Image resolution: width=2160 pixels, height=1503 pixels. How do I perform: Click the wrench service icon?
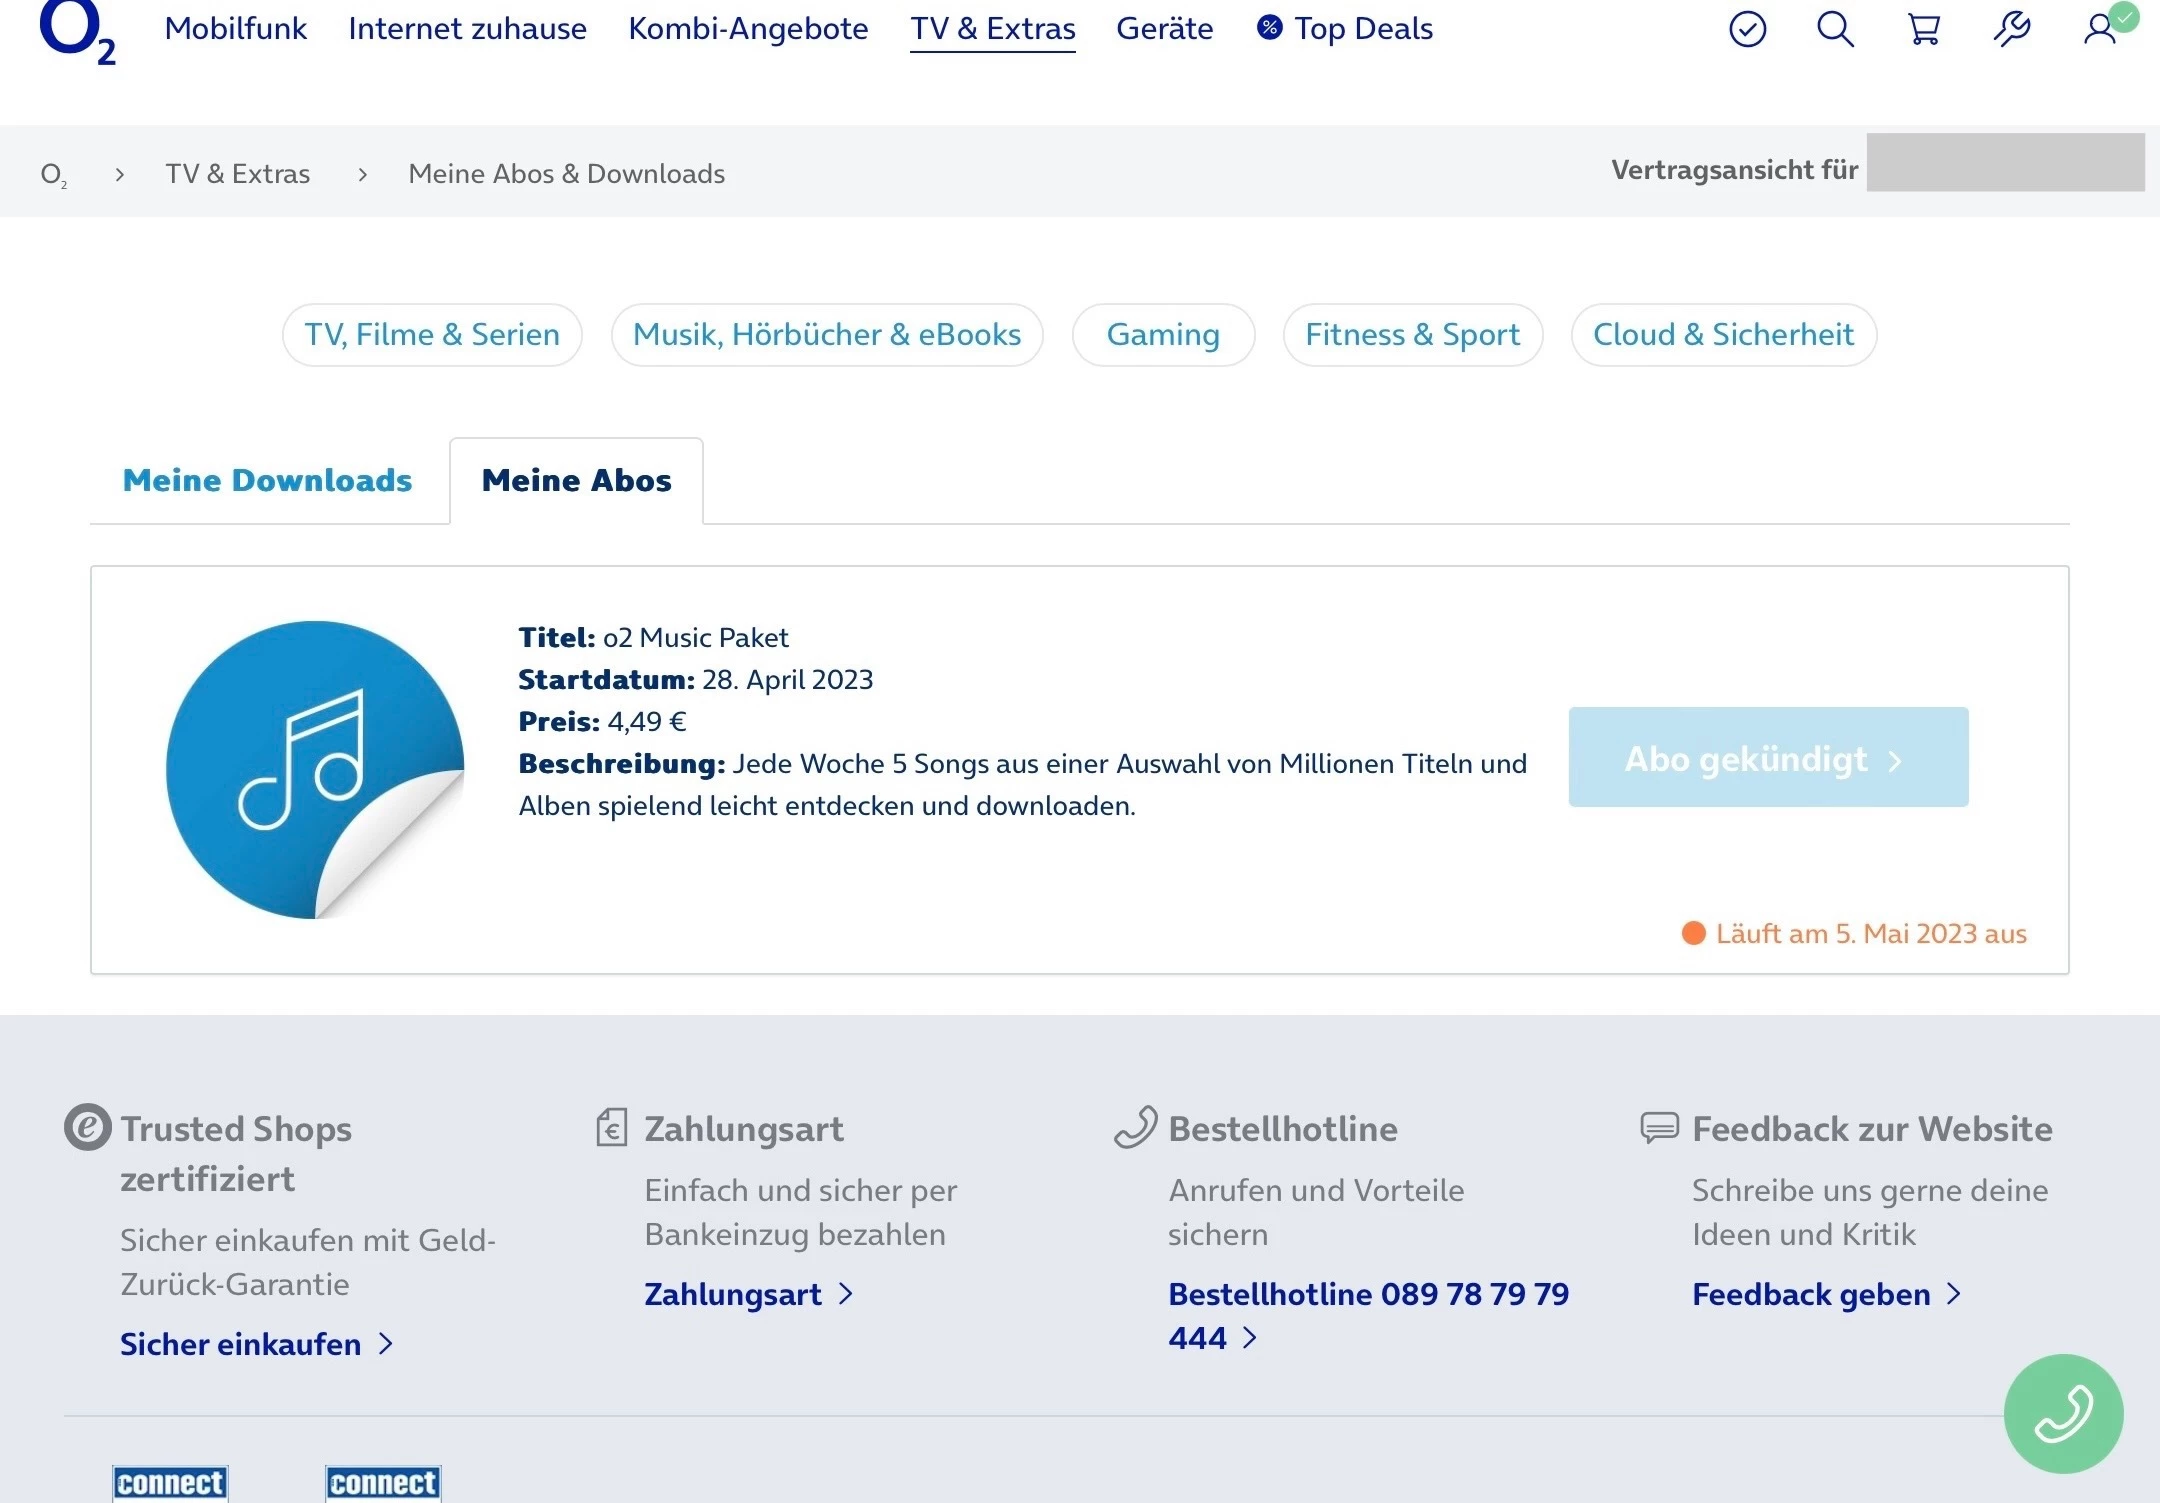[x=2011, y=29]
